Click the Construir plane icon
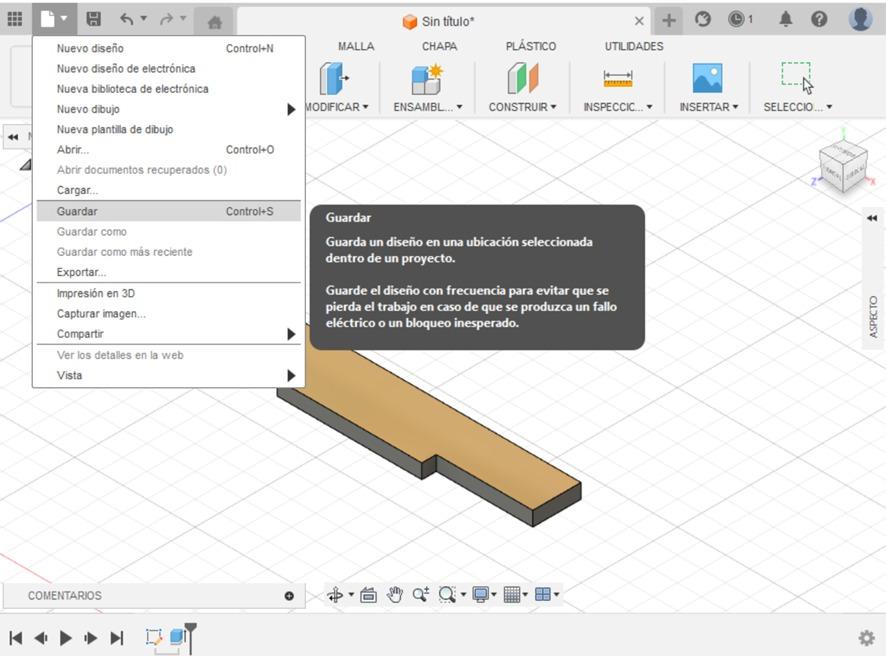886x656 pixels. point(523,79)
